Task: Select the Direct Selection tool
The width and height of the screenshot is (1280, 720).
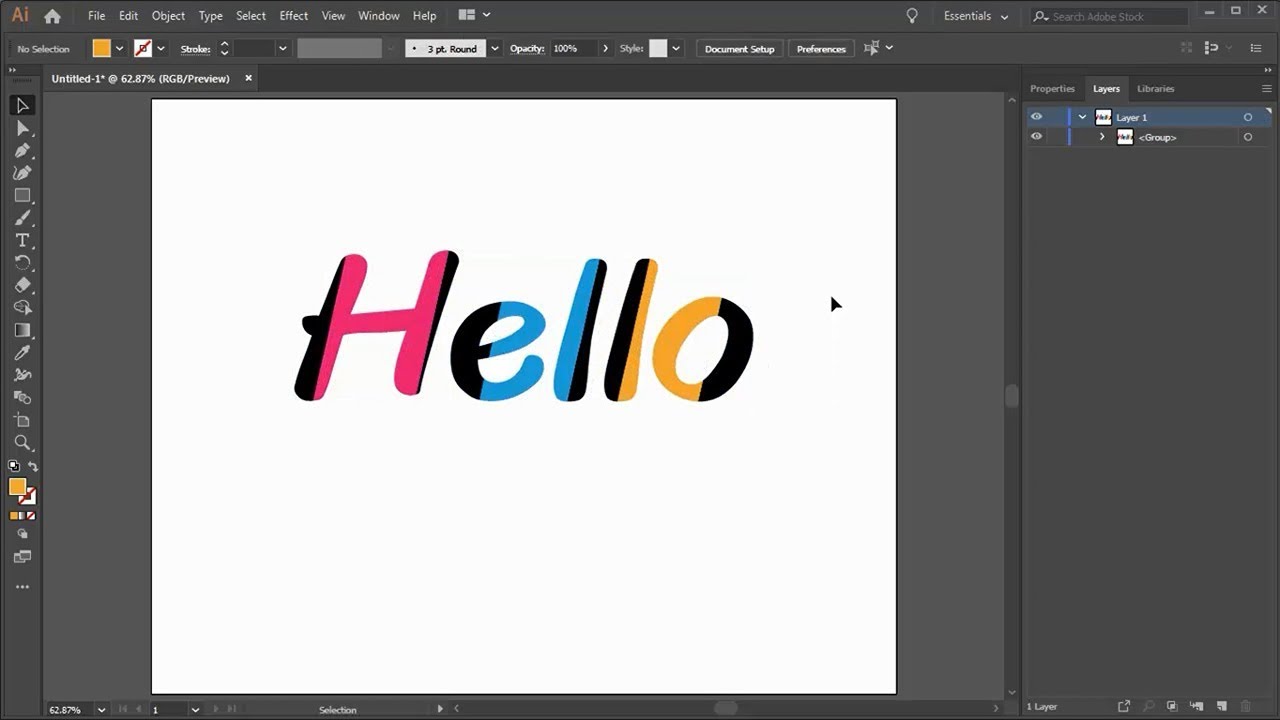Action: click(x=22, y=128)
